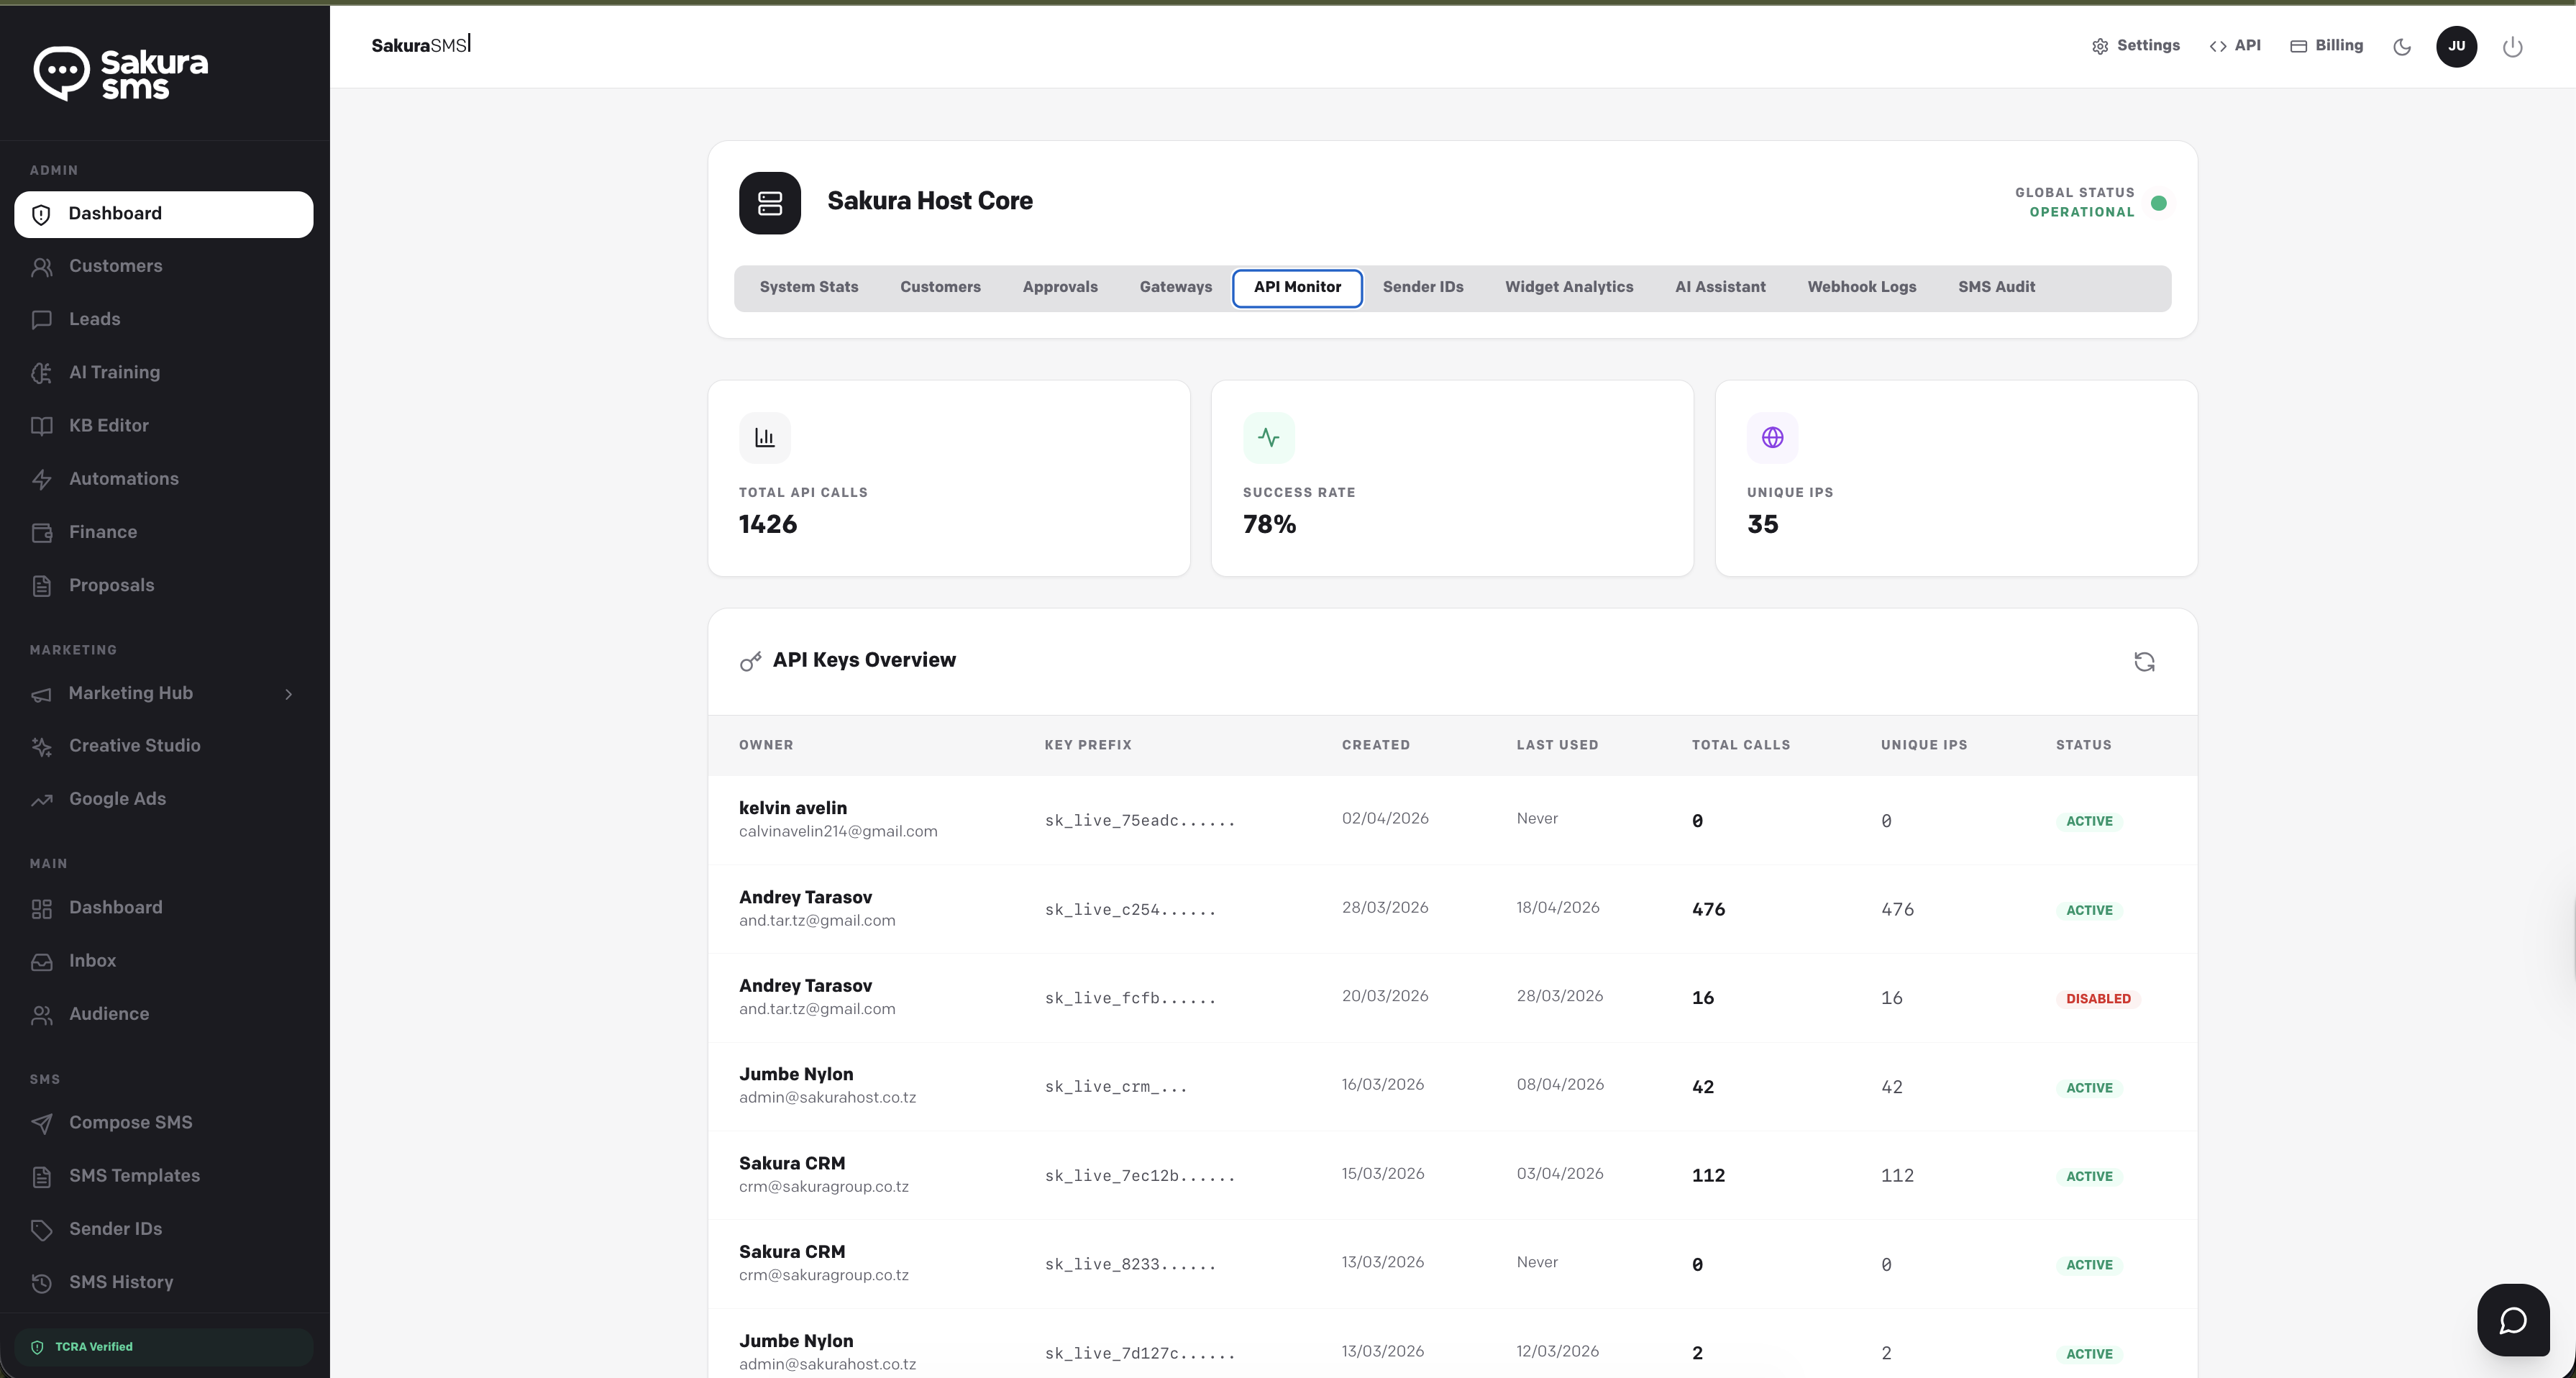Screen dimensions: 2576x1378
Task: Click the Global Status green indicator
Action: (2159, 203)
